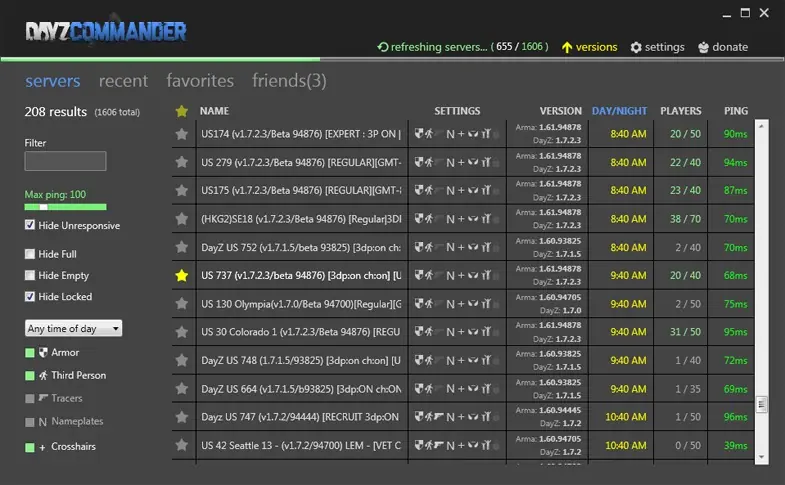Click the settings gear icon
This screenshot has height=485, width=785.
(x=636, y=47)
